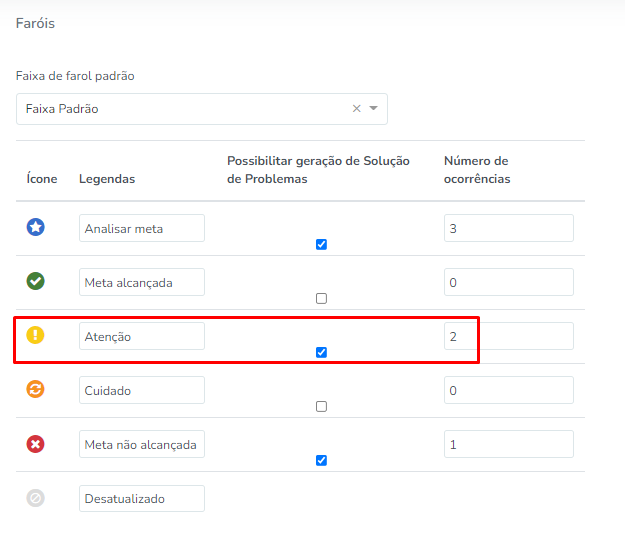
Task: Edit occurrences number for Analisar meta
Action: [x=508, y=228]
